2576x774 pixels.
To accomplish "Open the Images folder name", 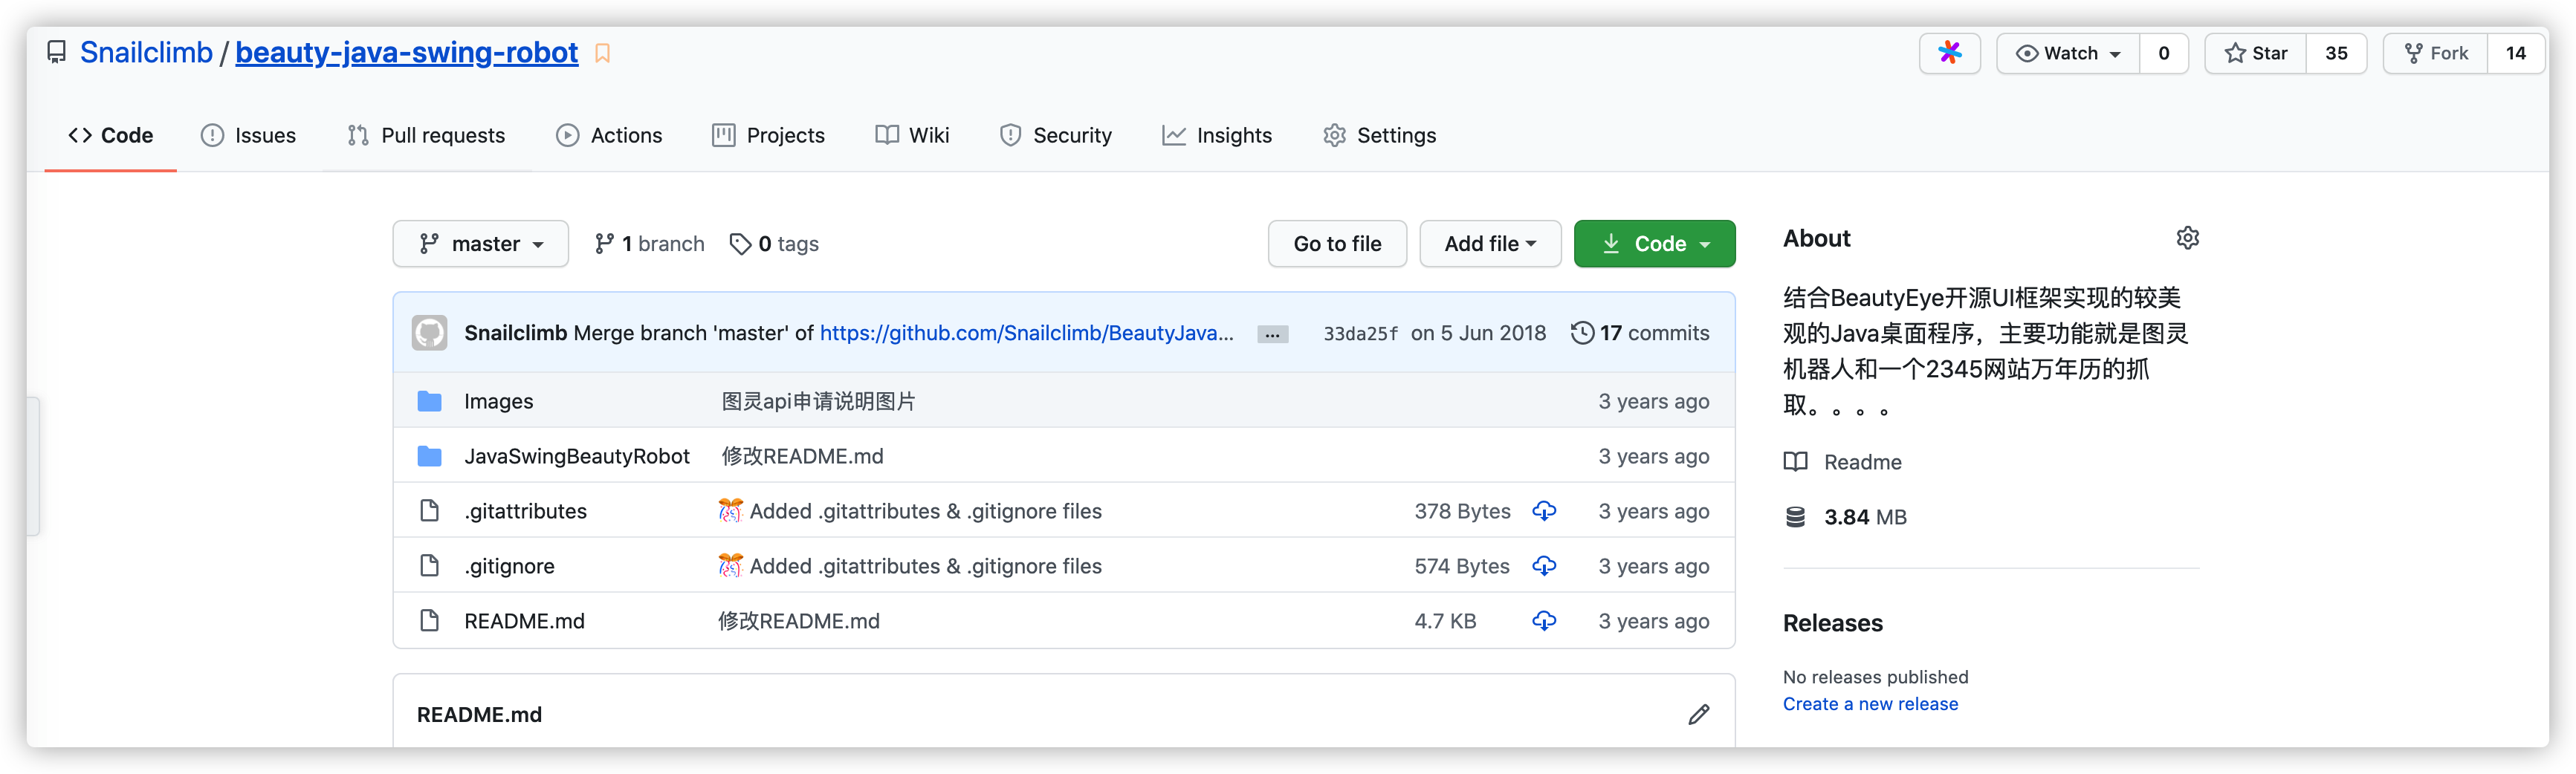I will [x=498, y=401].
